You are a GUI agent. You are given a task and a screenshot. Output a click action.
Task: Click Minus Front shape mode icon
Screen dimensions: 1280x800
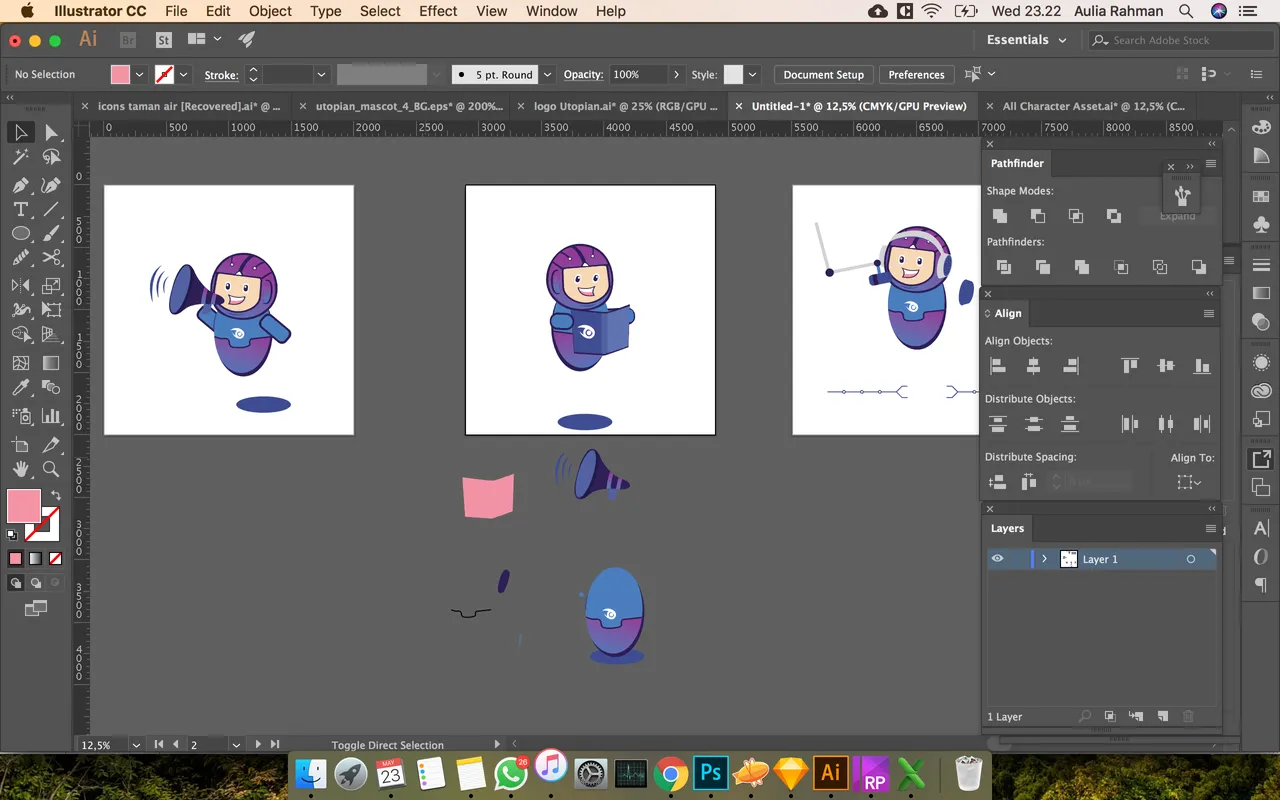(1037, 216)
